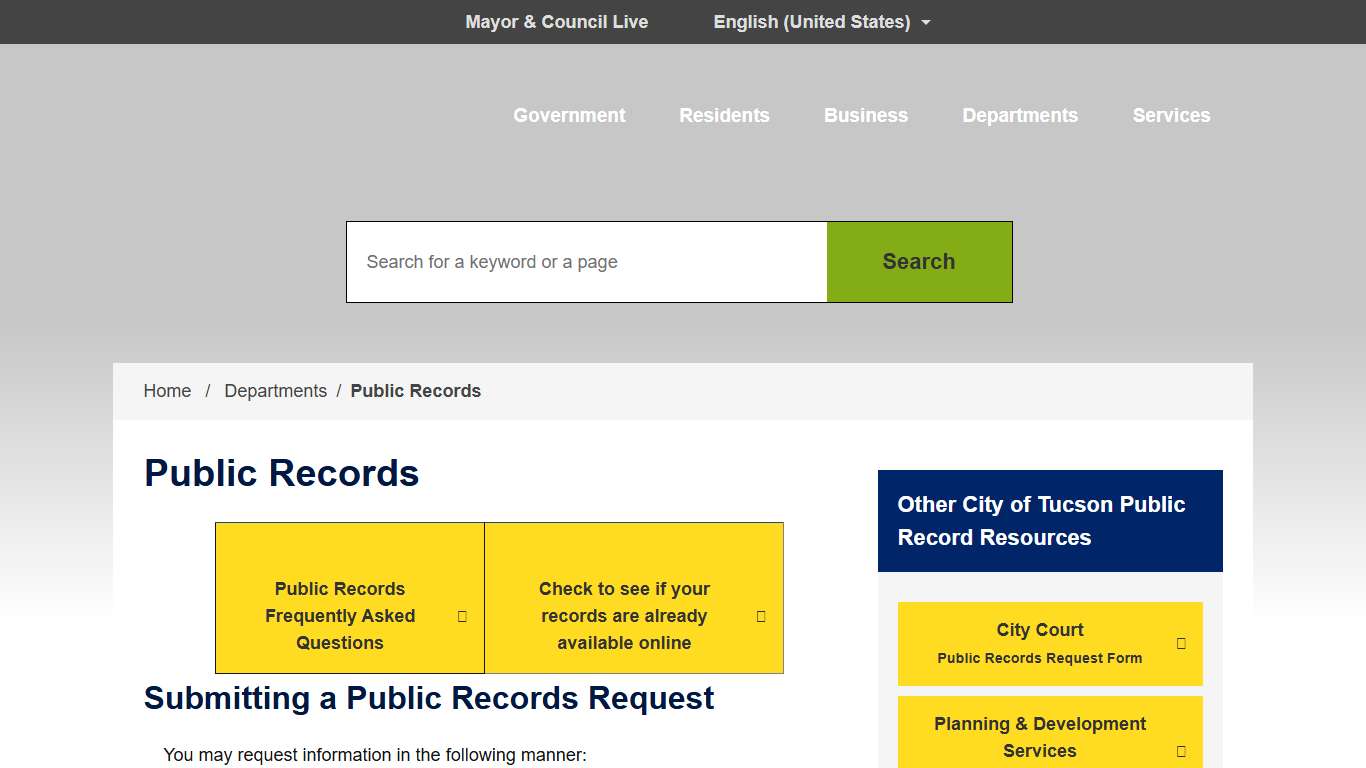Open the English (United States) language selector
The height and width of the screenshot is (768, 1366).
[811, 21]
